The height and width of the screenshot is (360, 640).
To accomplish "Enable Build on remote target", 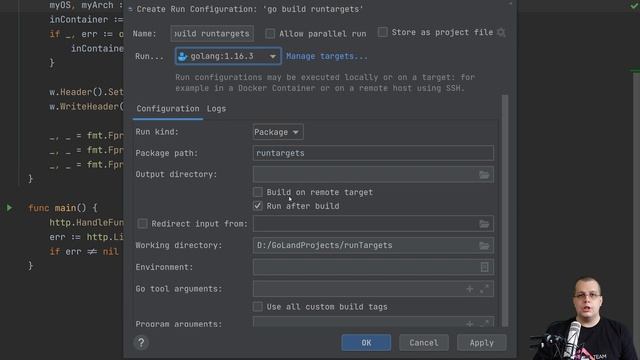I will (258, 192).
